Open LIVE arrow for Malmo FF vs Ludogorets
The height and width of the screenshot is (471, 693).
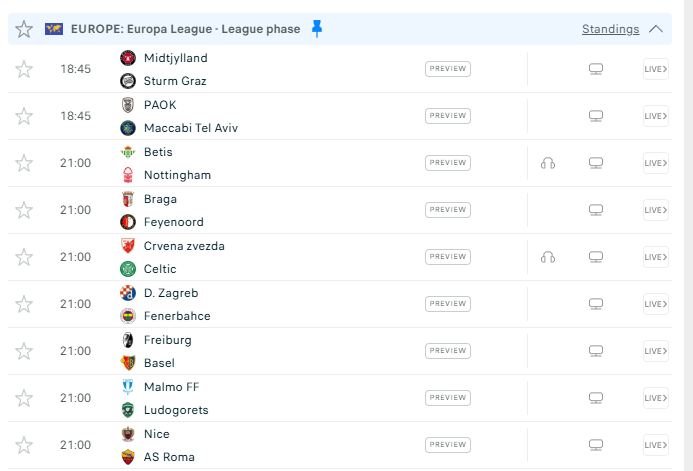click(655, 398)
